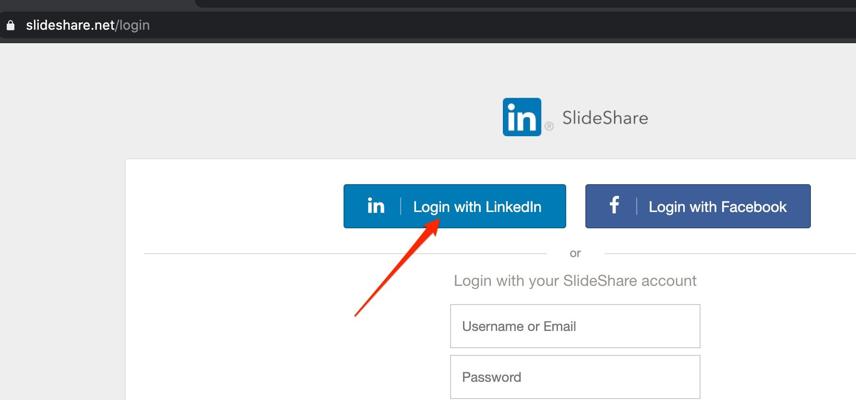Select the slideshare.net domain in the address bar
The width and height of the screenshot is (856, 400).
click(70, 25)
